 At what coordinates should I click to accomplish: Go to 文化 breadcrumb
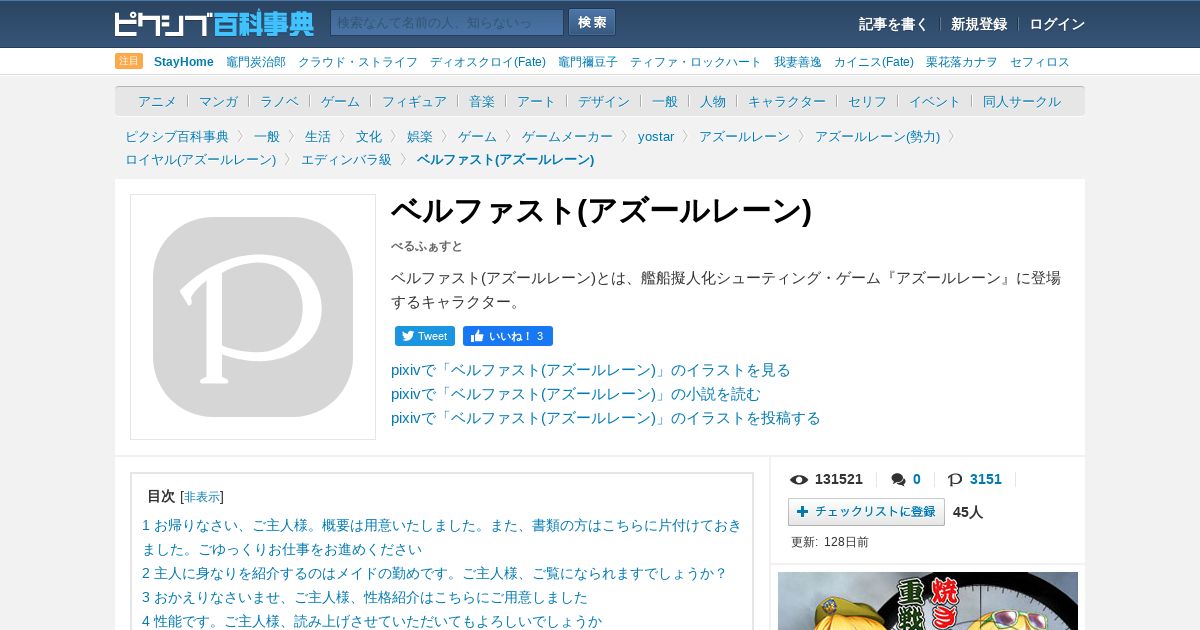(x=369, y=136)
